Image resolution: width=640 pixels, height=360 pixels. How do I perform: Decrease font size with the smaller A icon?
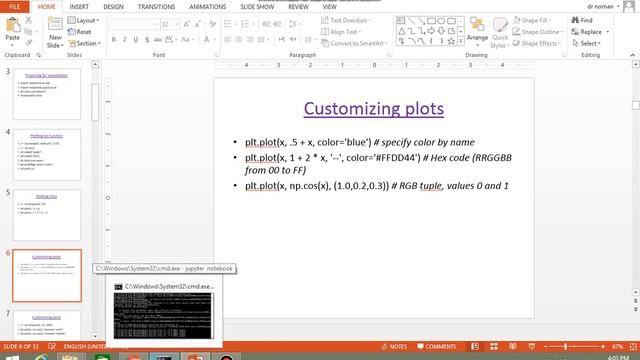(198, 24)
